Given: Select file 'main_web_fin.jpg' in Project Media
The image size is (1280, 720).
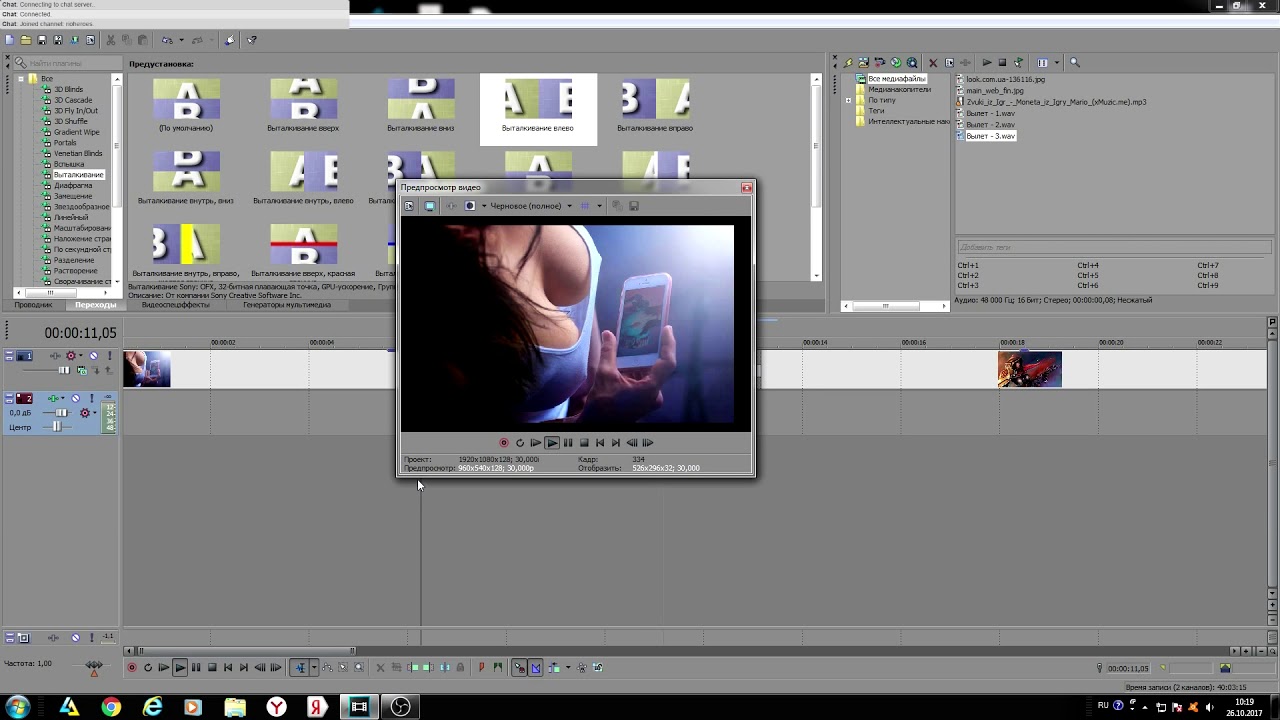Looking at the screenshot, I should coord(994,90).
